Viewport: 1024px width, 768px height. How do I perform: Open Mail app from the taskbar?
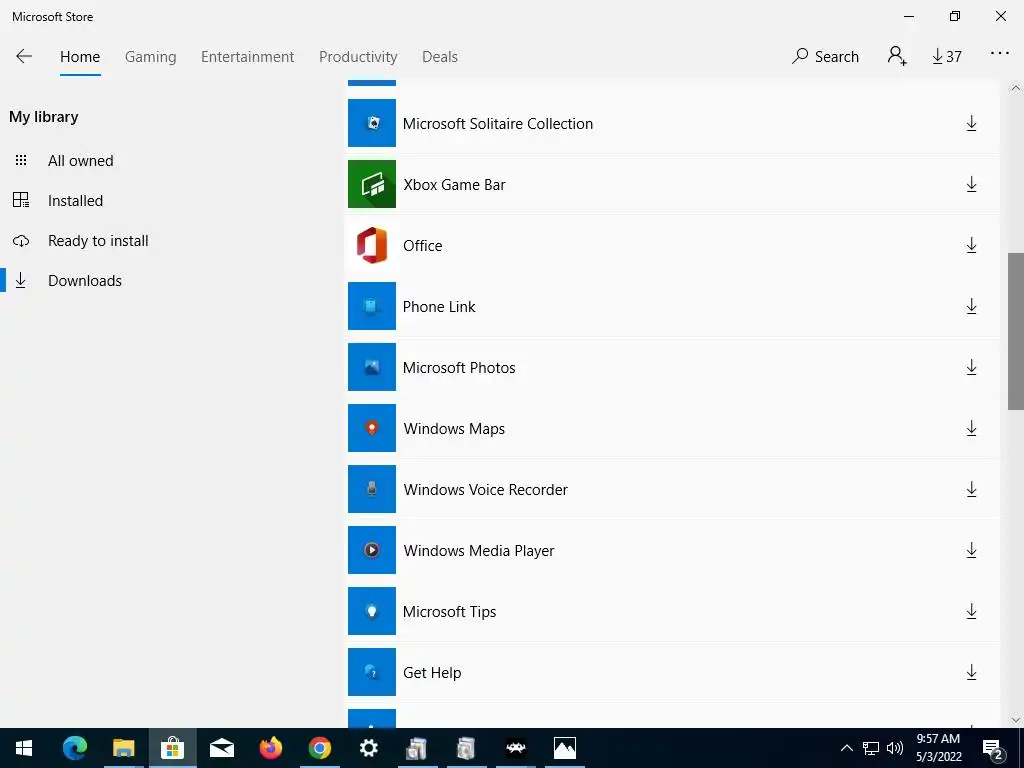tap(221, 748)
